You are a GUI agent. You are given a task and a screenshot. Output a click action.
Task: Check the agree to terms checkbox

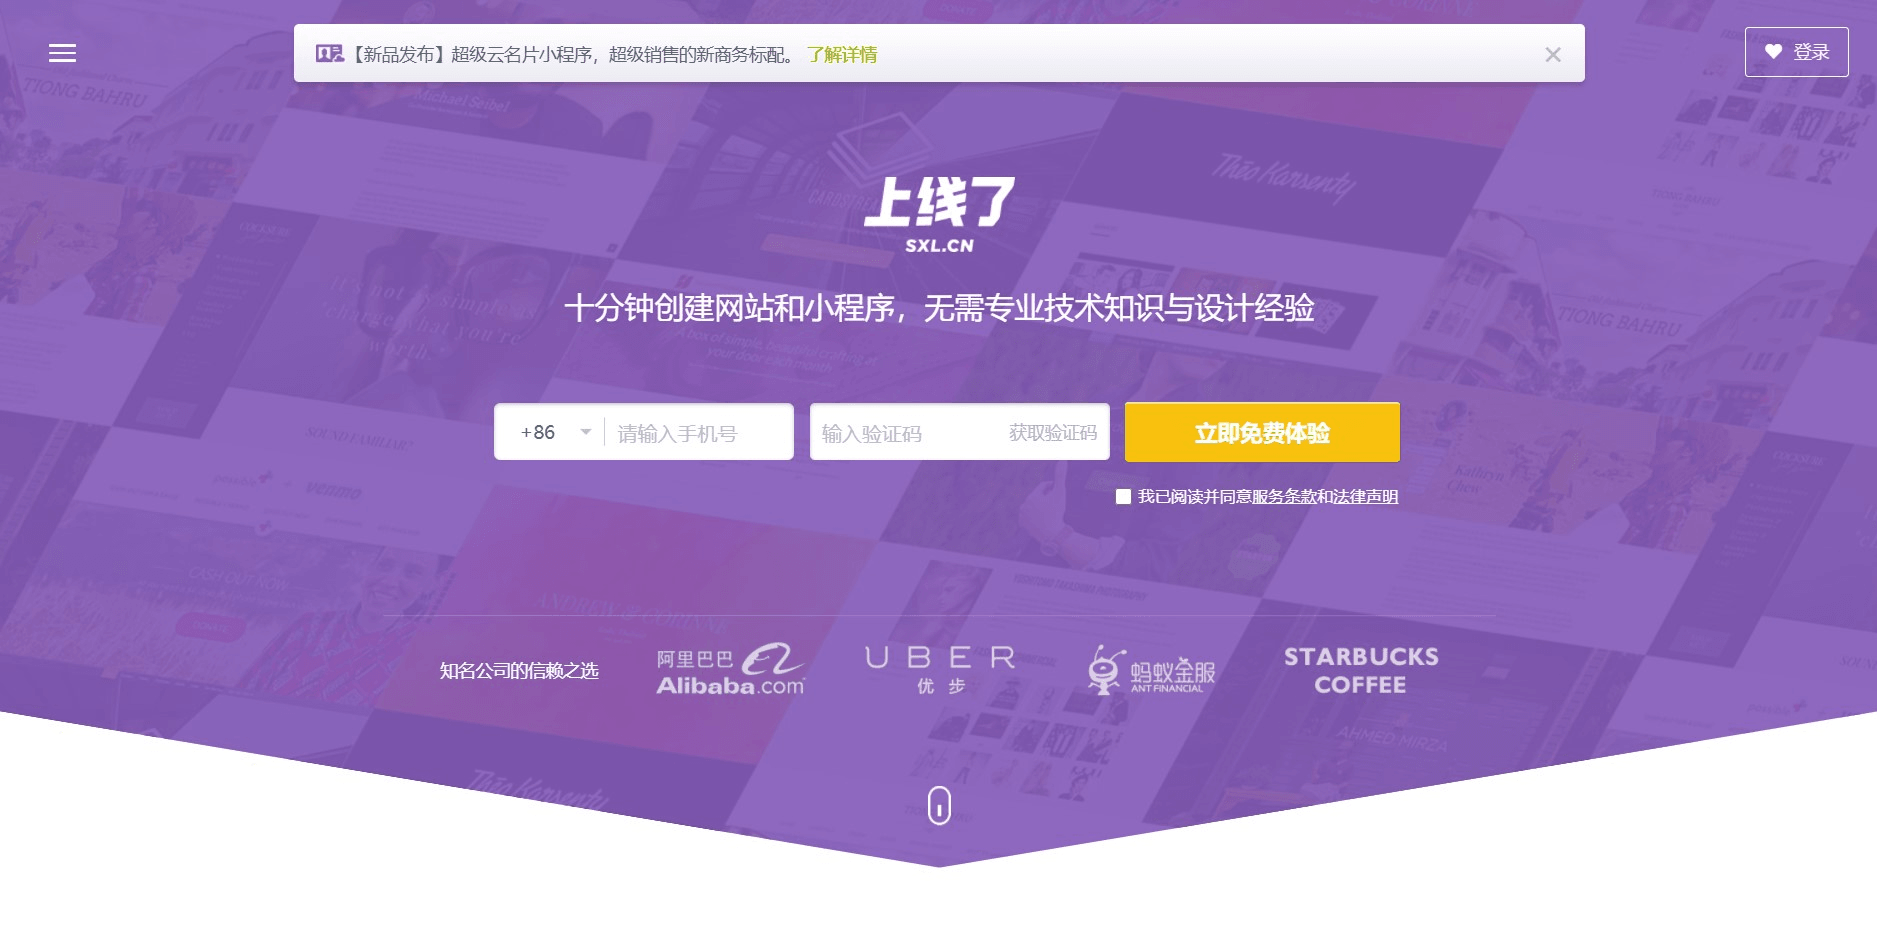click(1123, 497)
